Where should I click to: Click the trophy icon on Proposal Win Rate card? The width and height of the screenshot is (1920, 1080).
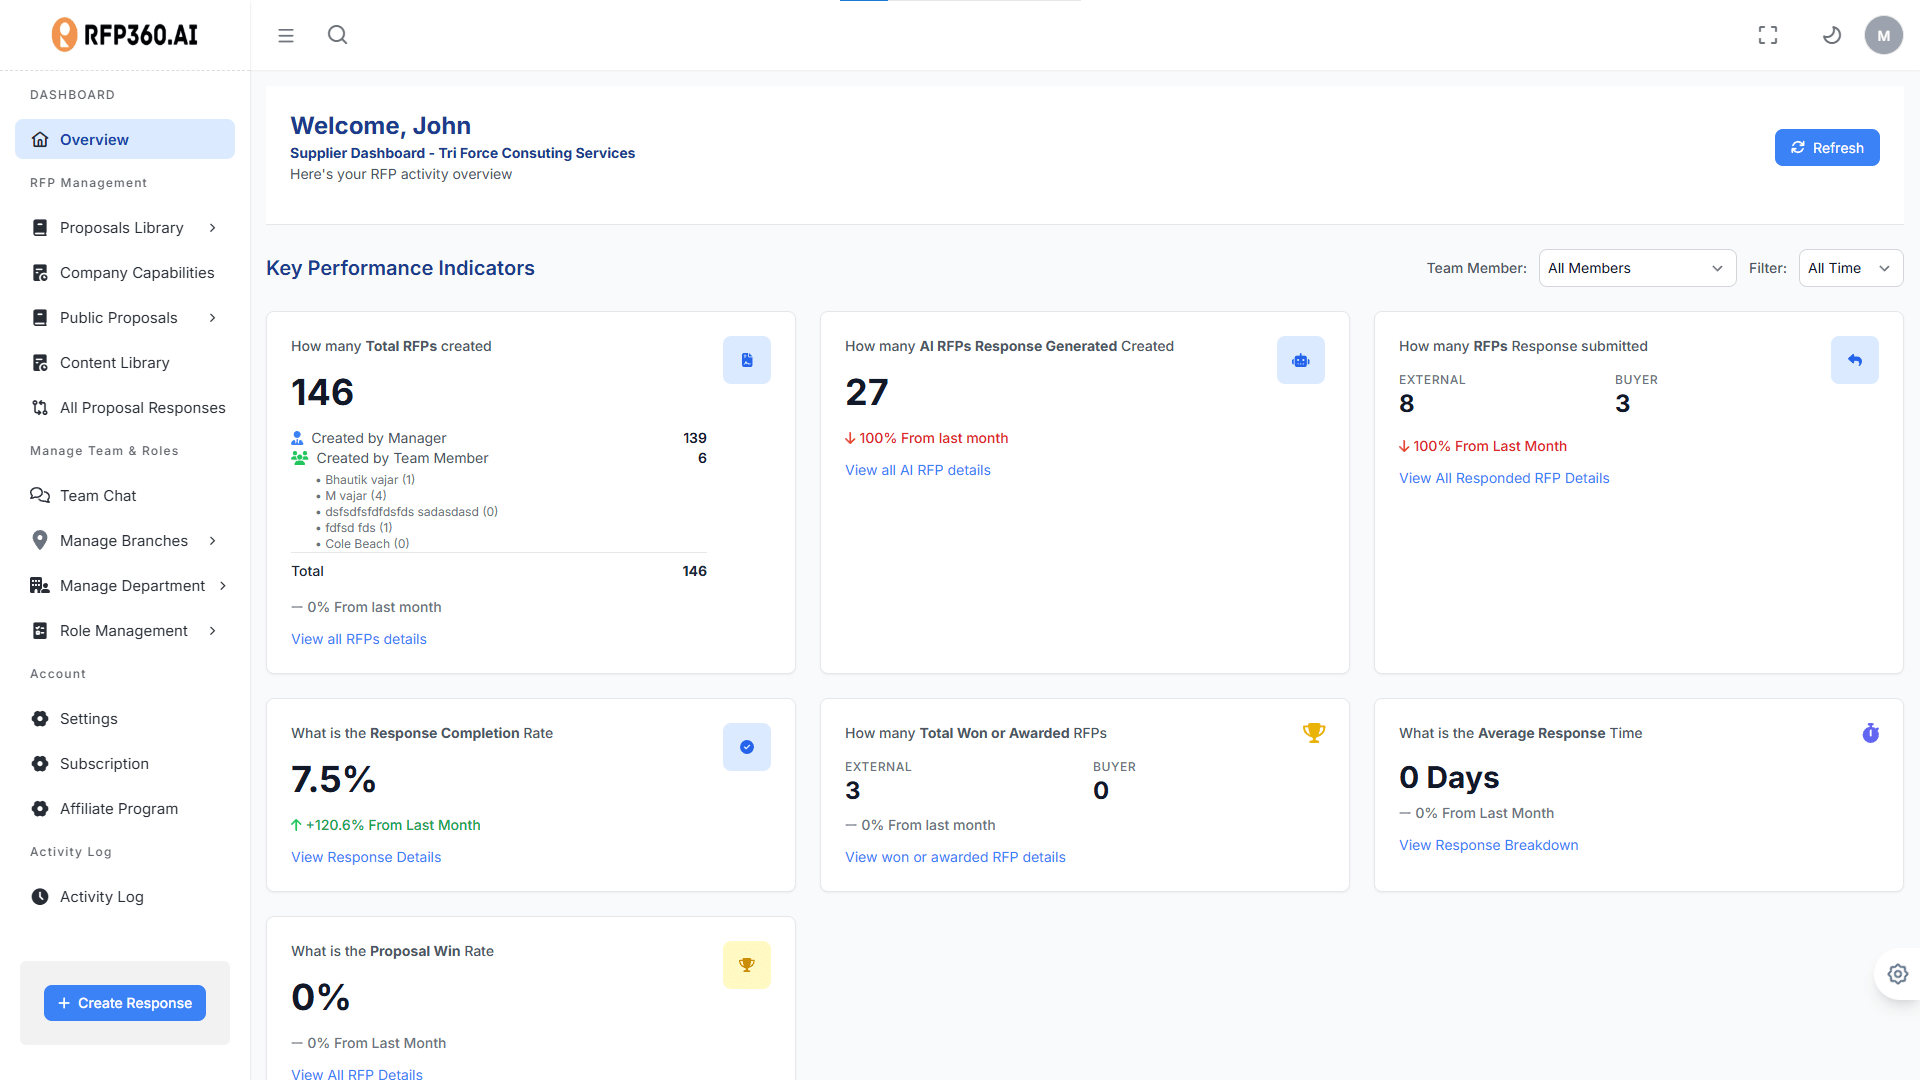(x=746, y=965)
